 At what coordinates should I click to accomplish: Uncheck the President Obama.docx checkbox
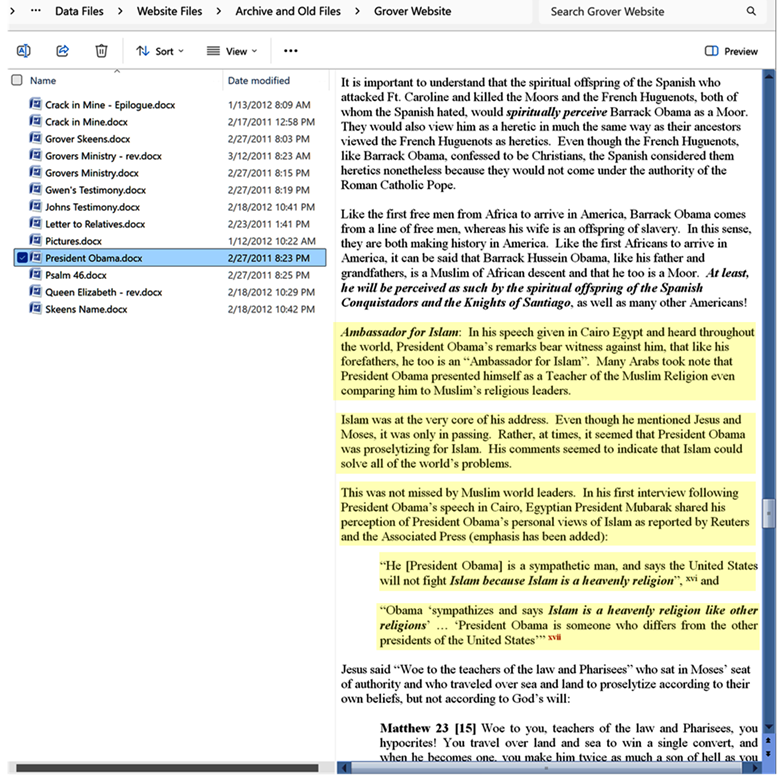point(22,258)
